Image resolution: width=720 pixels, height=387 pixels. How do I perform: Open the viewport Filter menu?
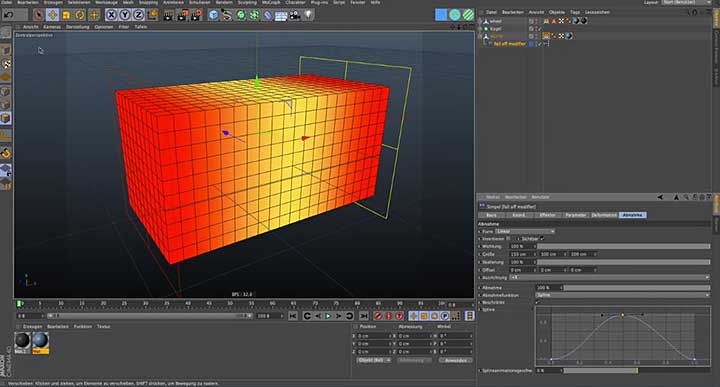click(x=124, y=27)
